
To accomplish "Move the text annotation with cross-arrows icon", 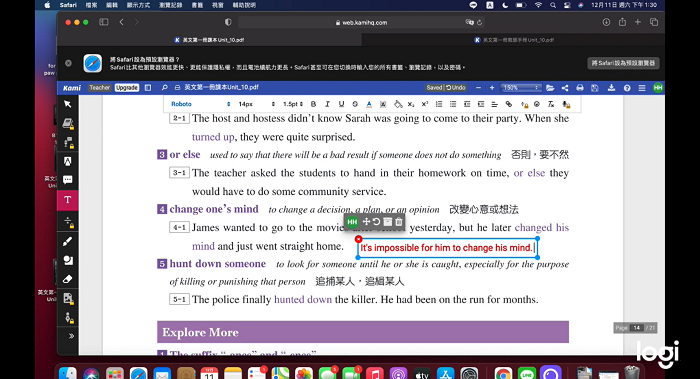I will coord(366,222).
